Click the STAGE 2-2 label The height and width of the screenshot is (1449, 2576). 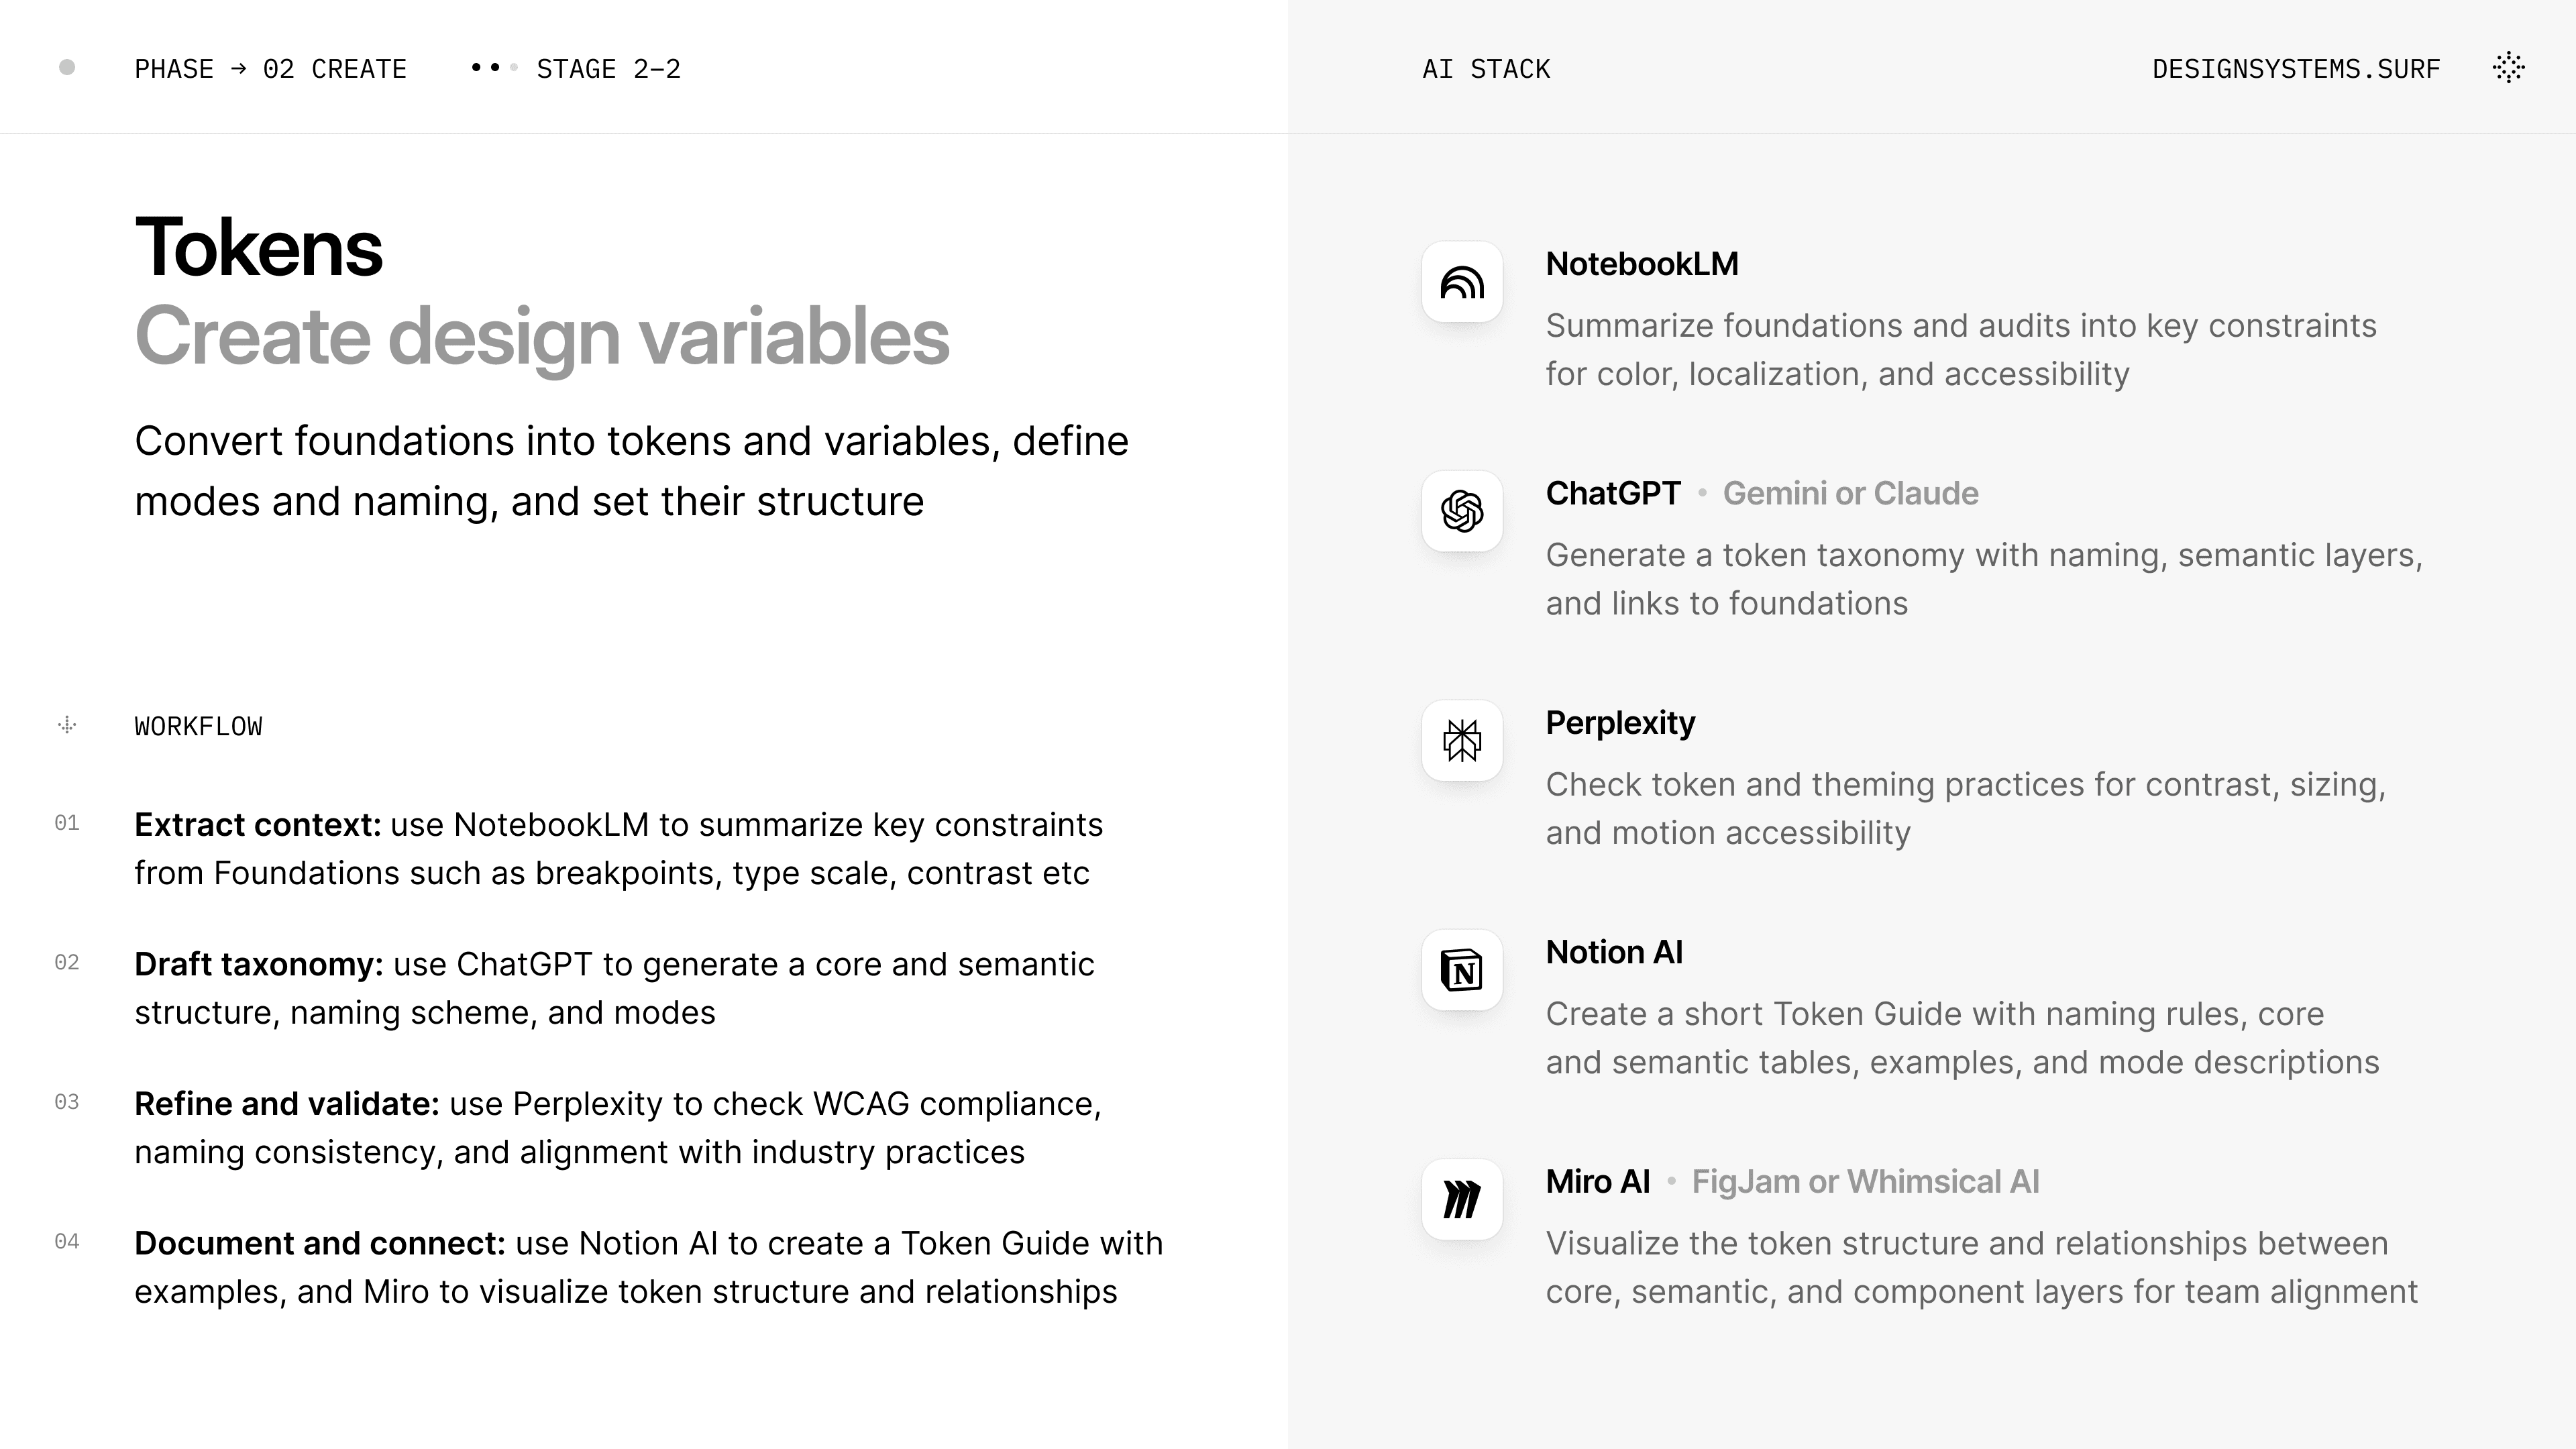pyautogui.click(x=608, y=69)
